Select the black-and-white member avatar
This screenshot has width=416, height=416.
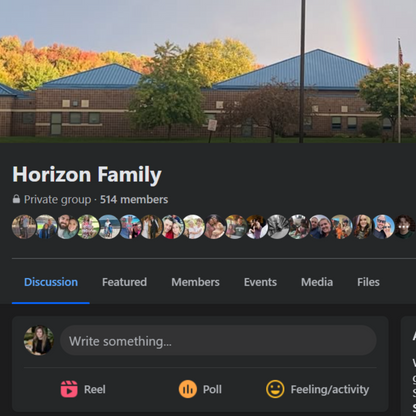pyautogui.click(x=278, y=227)
